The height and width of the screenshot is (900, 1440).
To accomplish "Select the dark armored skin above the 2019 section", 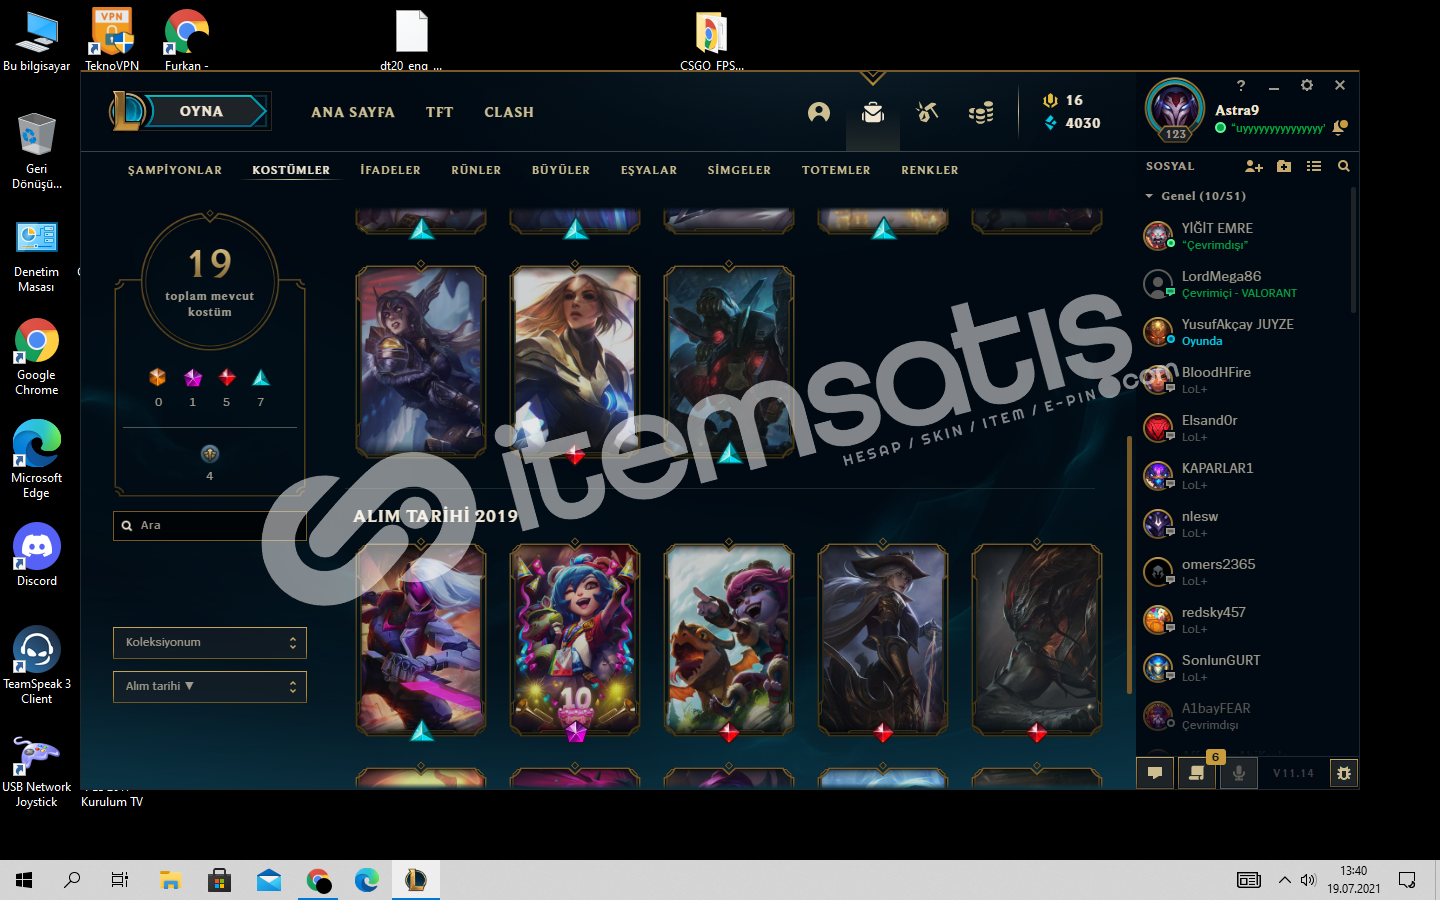I will coord(729,362).
